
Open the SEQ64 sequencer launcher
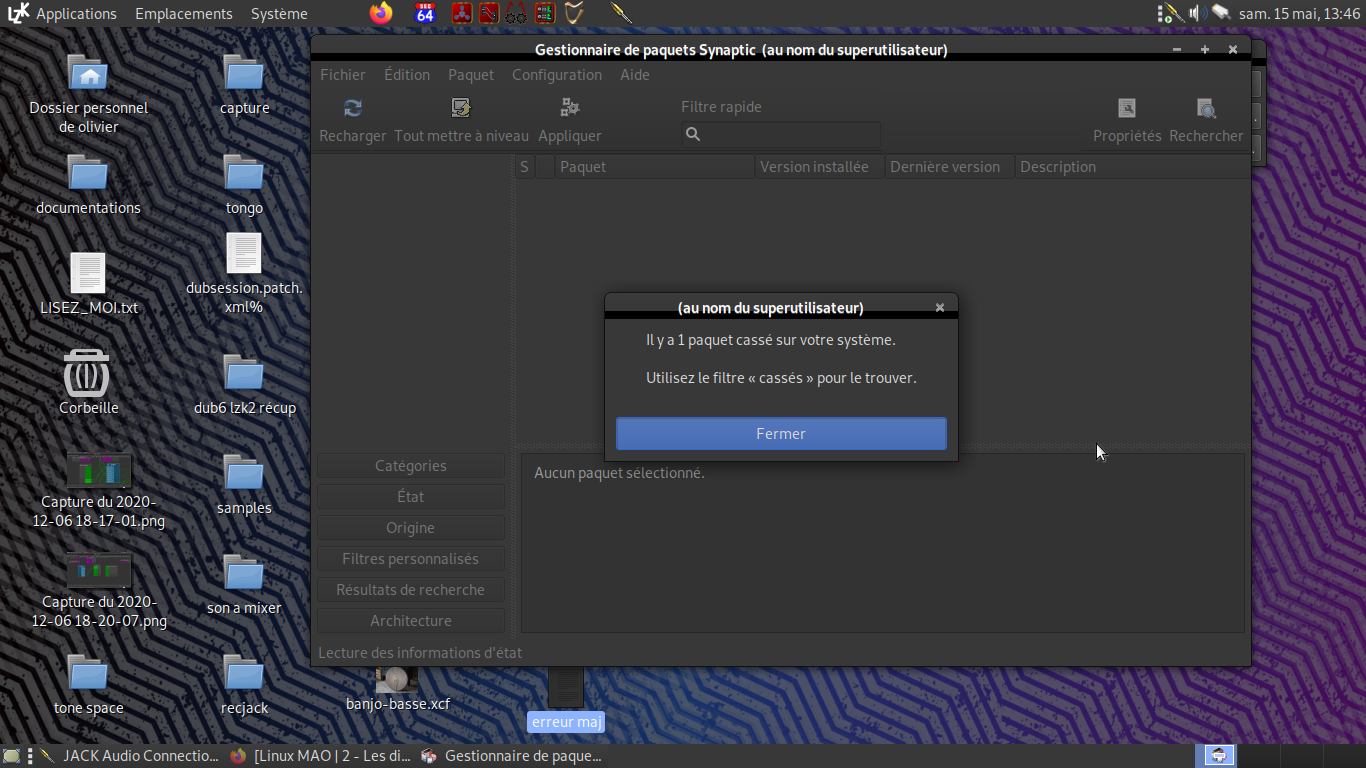(425, 13)
